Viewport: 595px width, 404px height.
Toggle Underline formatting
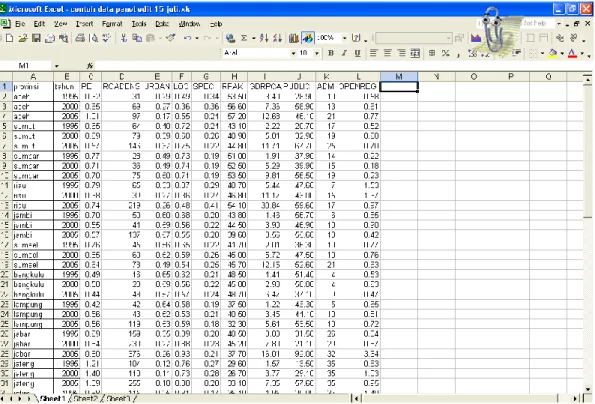(x=357, y=53)
